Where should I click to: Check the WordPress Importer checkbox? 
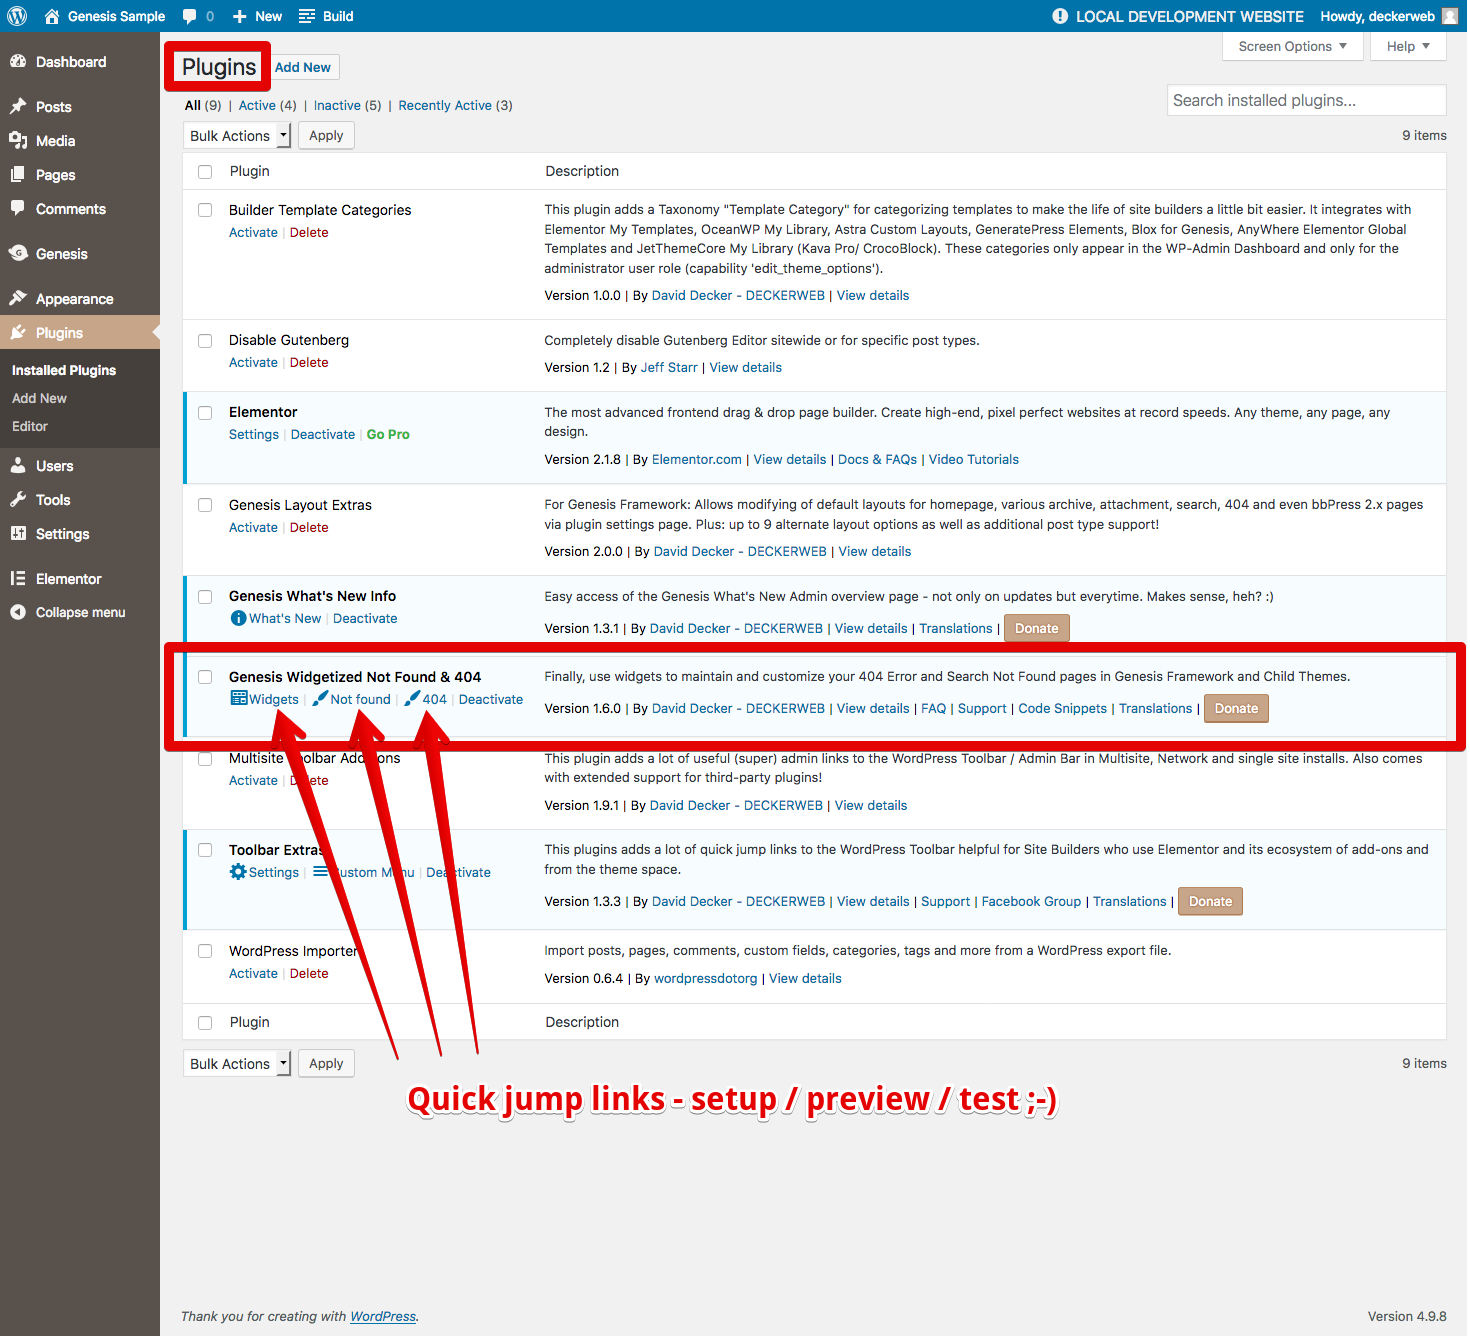(x=205, y=951)
